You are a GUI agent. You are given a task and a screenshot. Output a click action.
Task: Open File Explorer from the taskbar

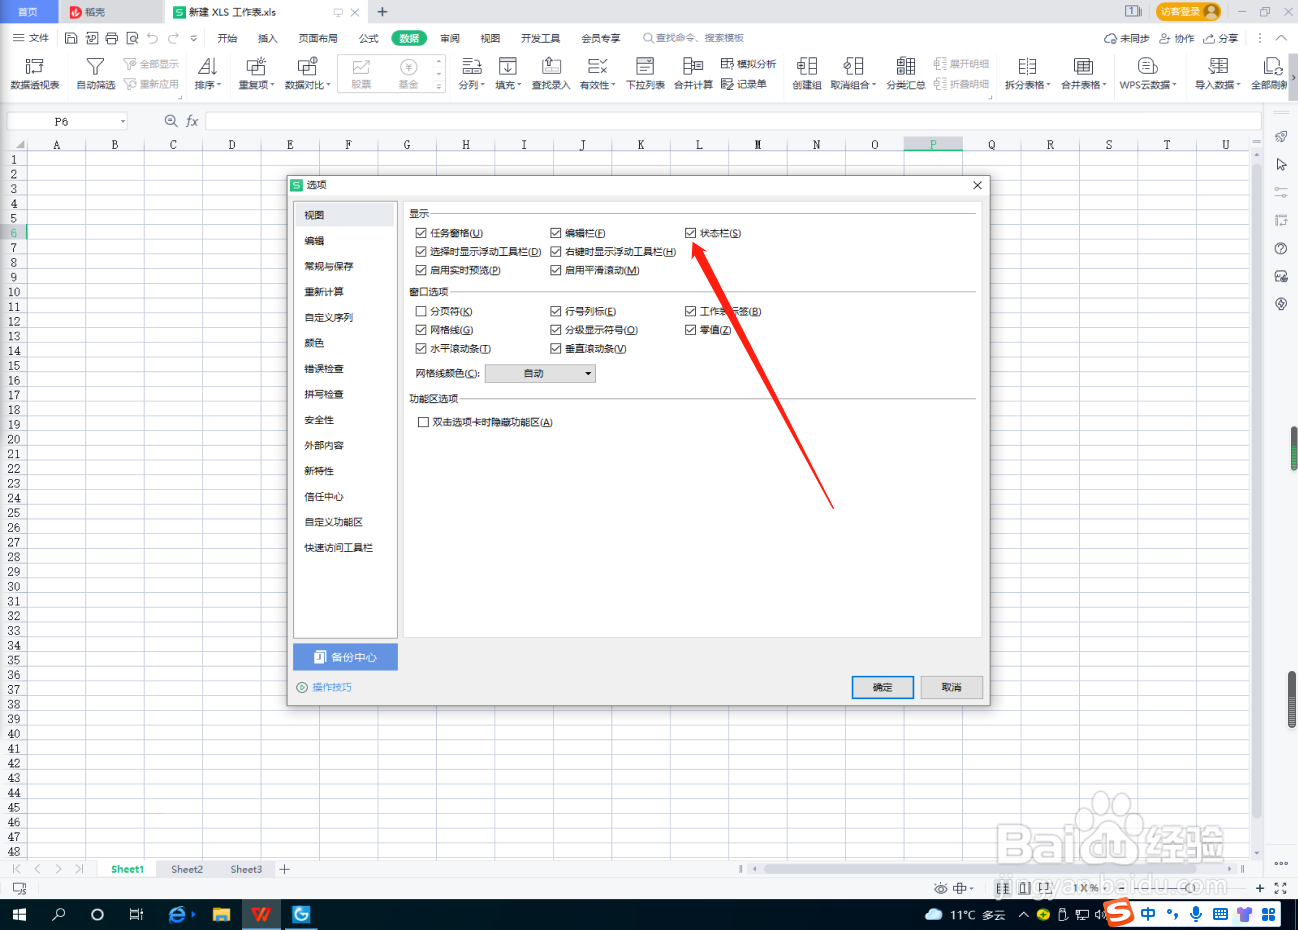pos(222,914)
